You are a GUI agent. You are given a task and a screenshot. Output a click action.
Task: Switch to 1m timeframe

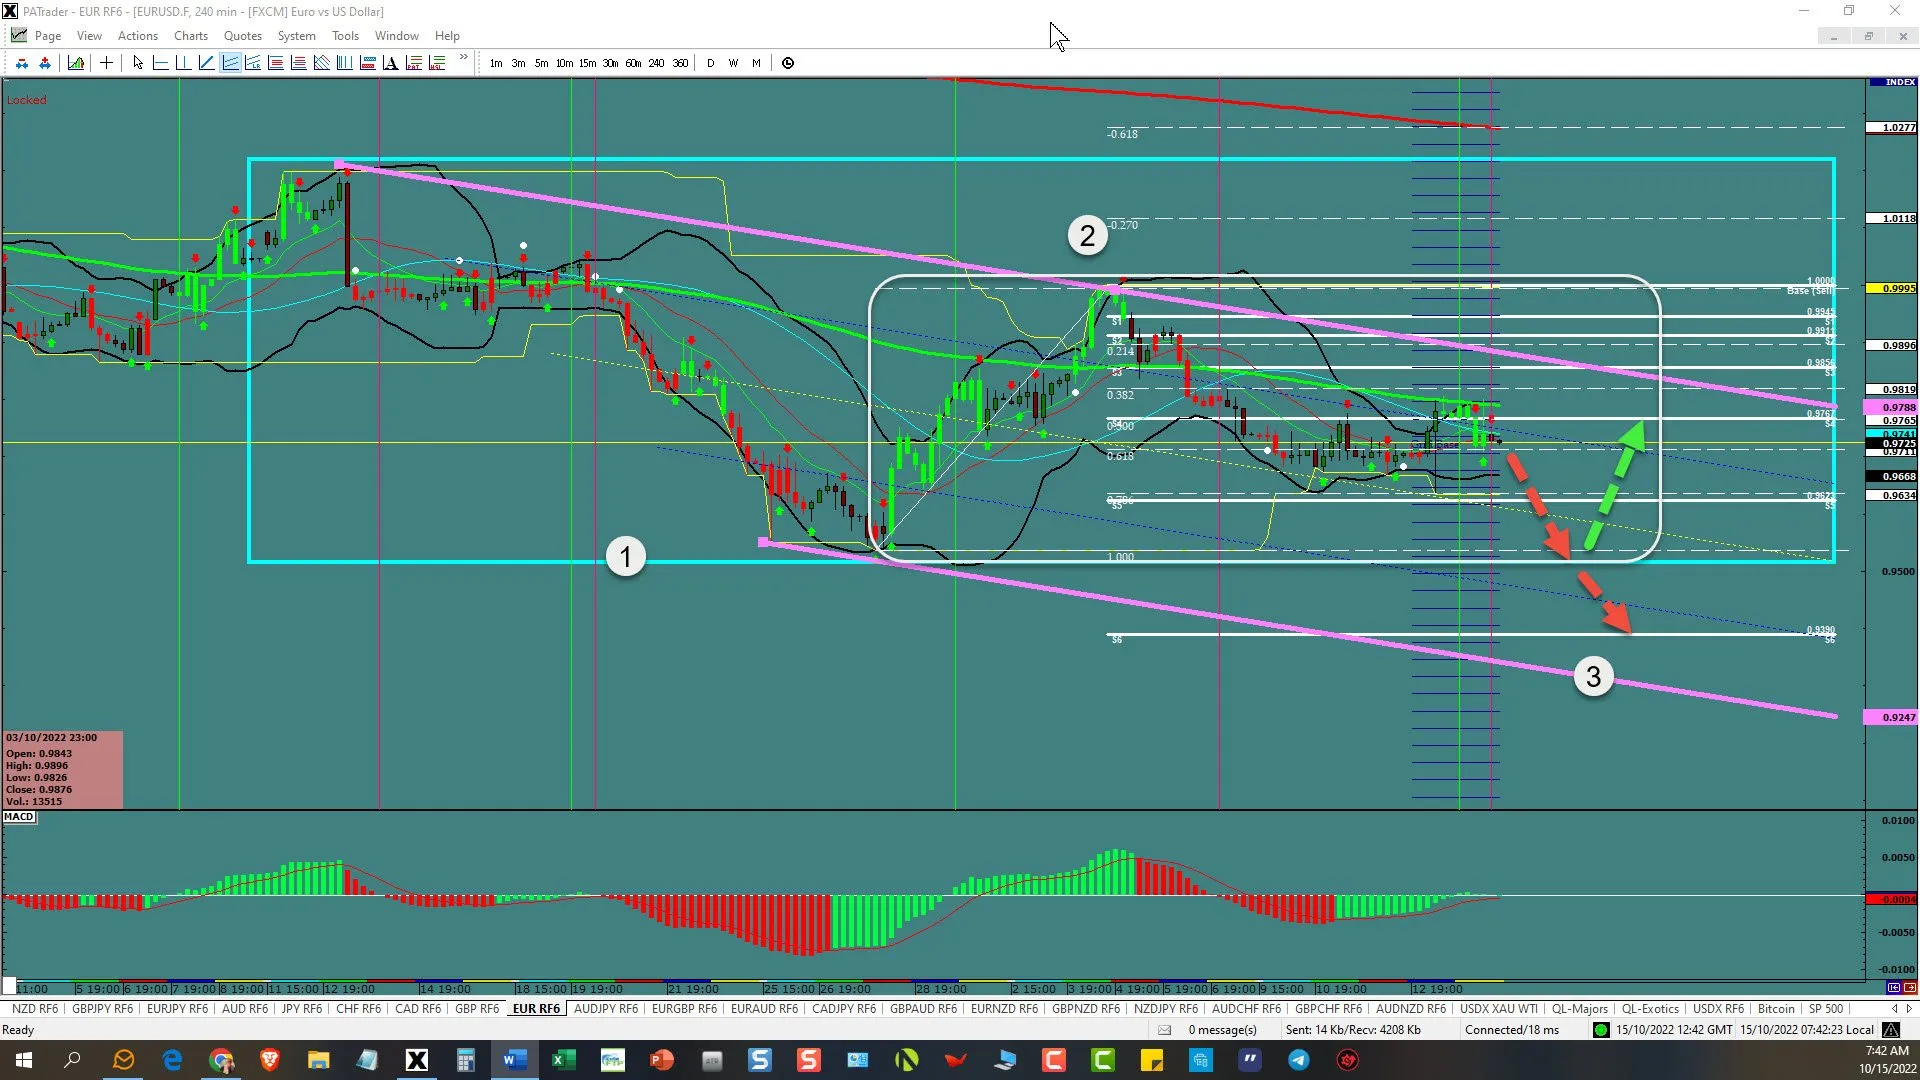[x=496, y=63]
